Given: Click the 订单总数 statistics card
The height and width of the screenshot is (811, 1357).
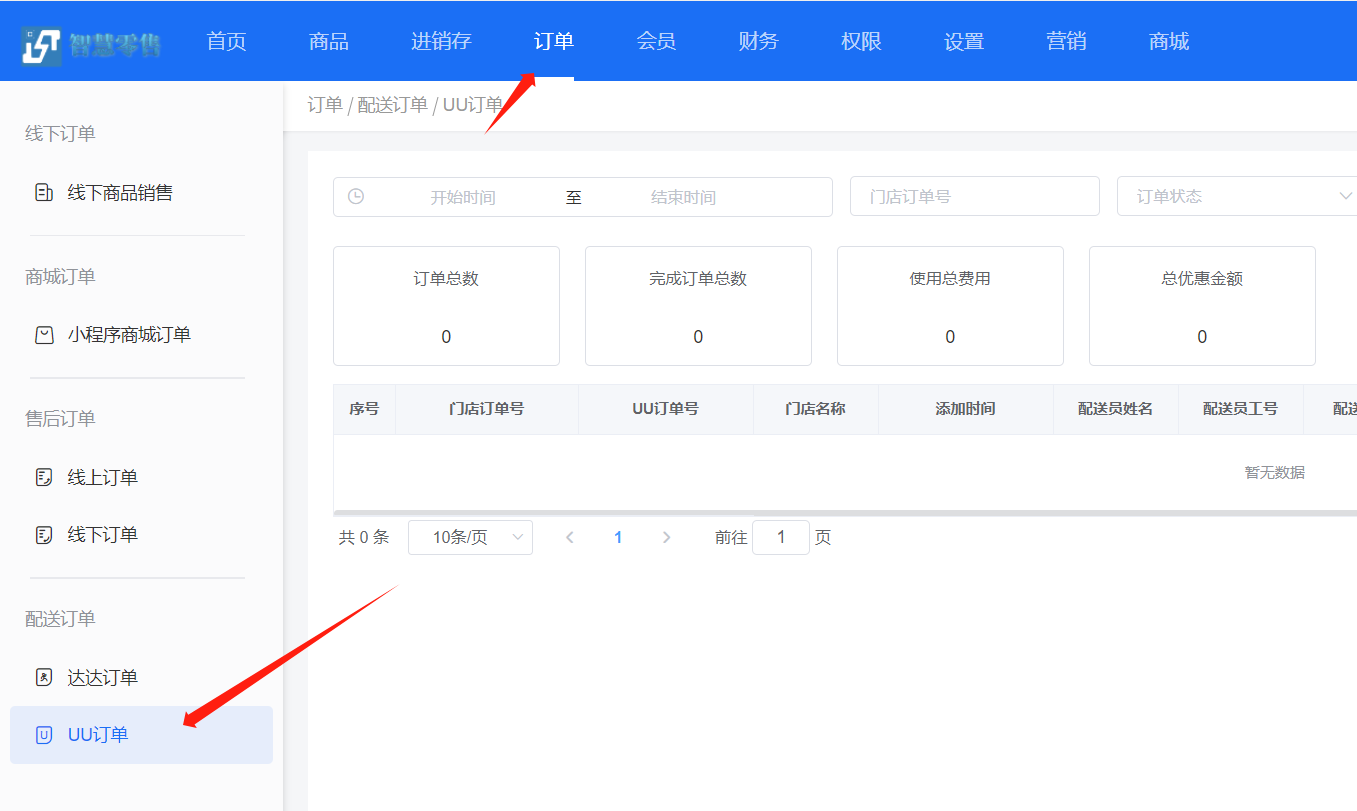Looking at the screenshot, I should click(x=446, y=306).
